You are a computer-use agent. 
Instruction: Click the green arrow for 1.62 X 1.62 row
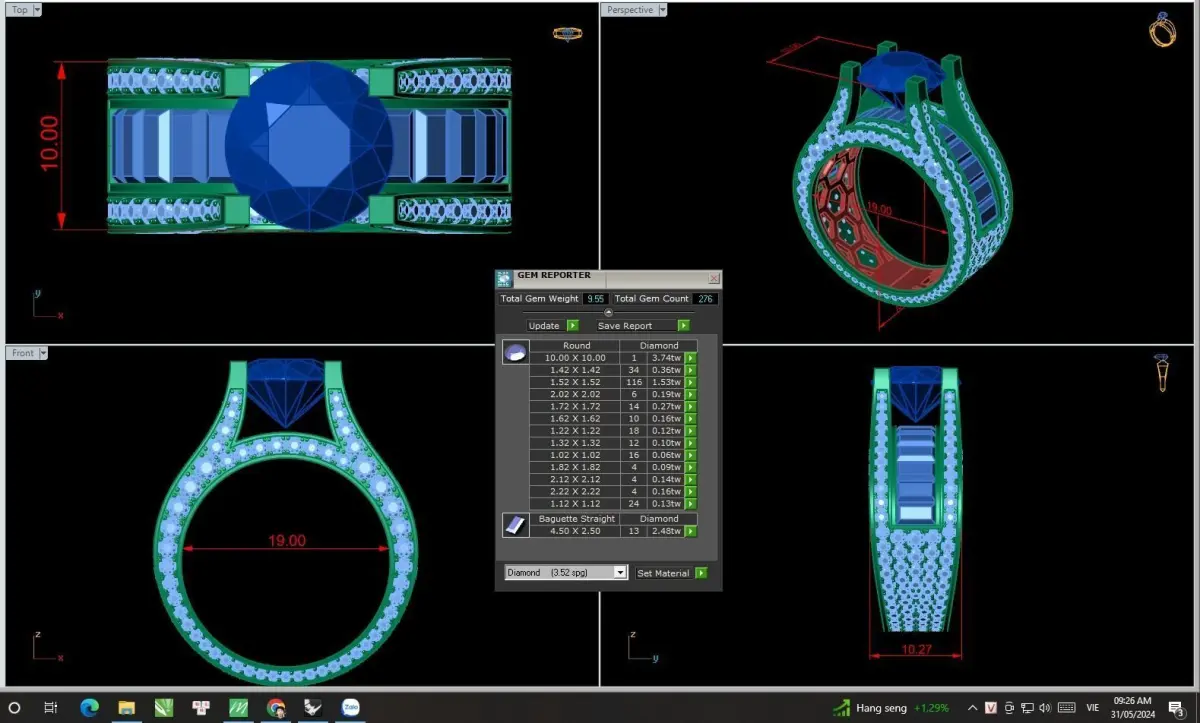(x=691, y=419)
